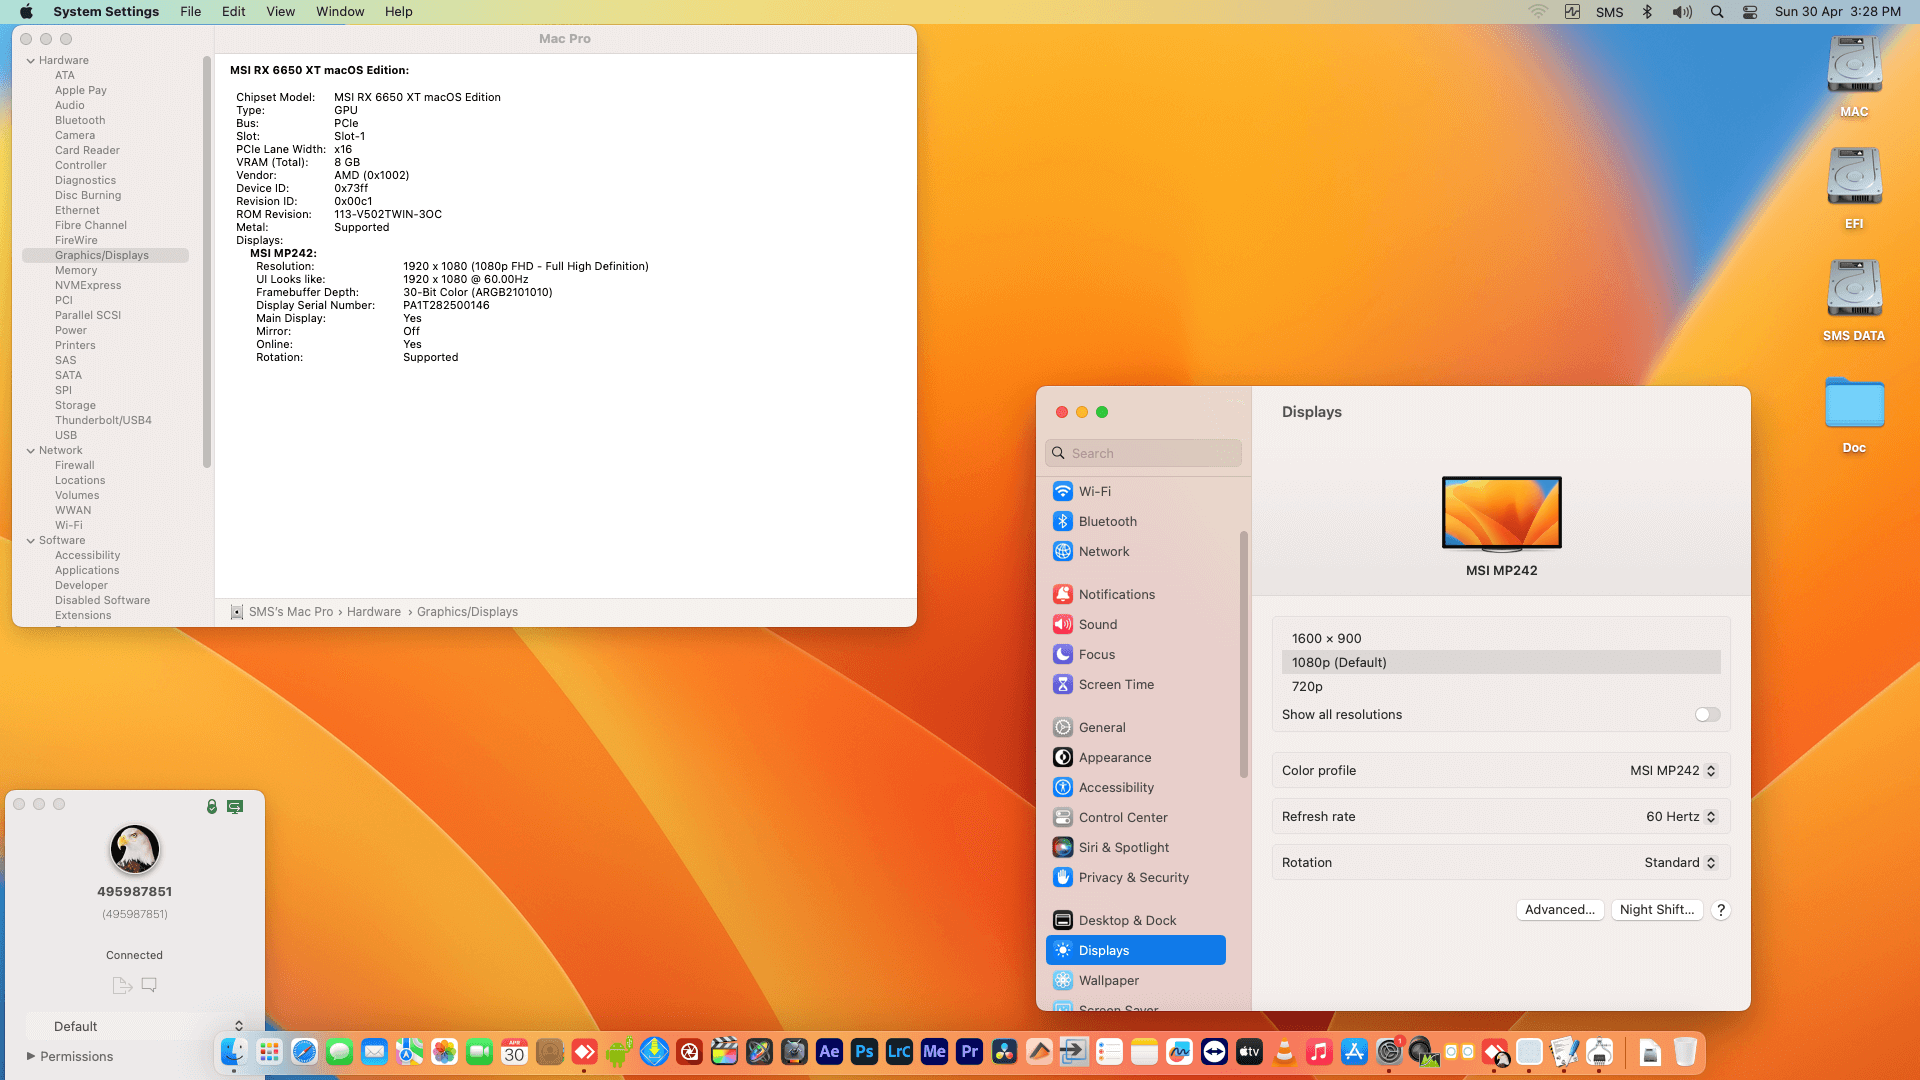The image size is (1920, 1080).
Task: Collapse the Software tree section
Action: pyautogui.click(x=31, y=540)
